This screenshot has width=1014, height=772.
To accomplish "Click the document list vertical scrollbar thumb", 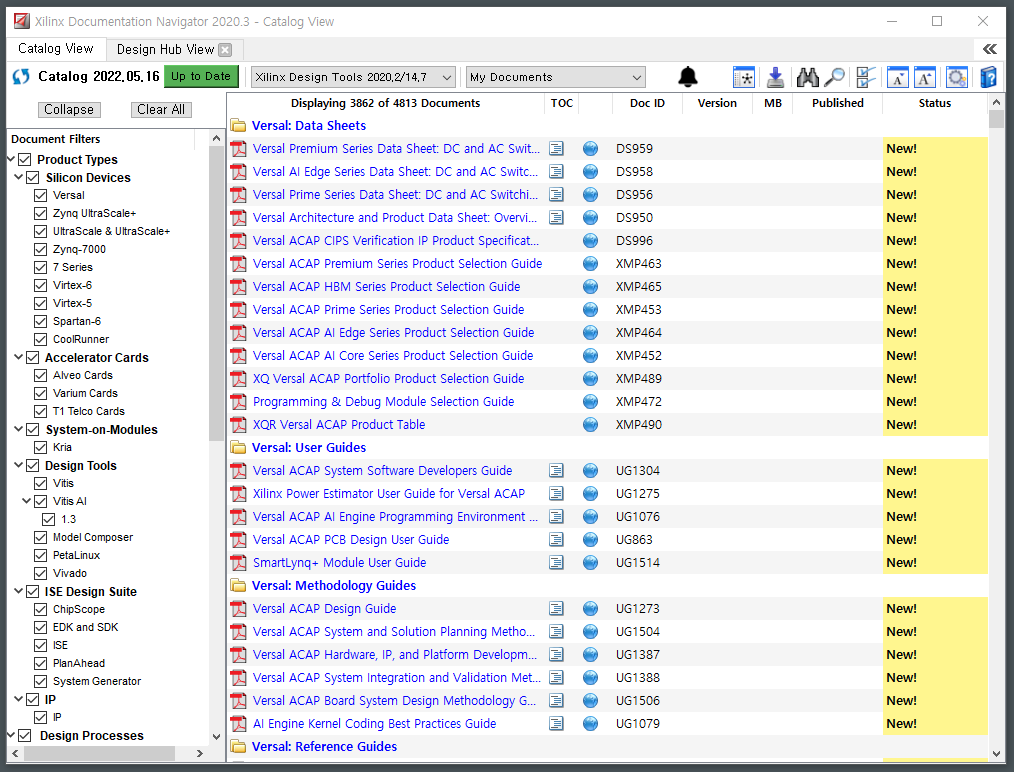I will pos(996,120).
